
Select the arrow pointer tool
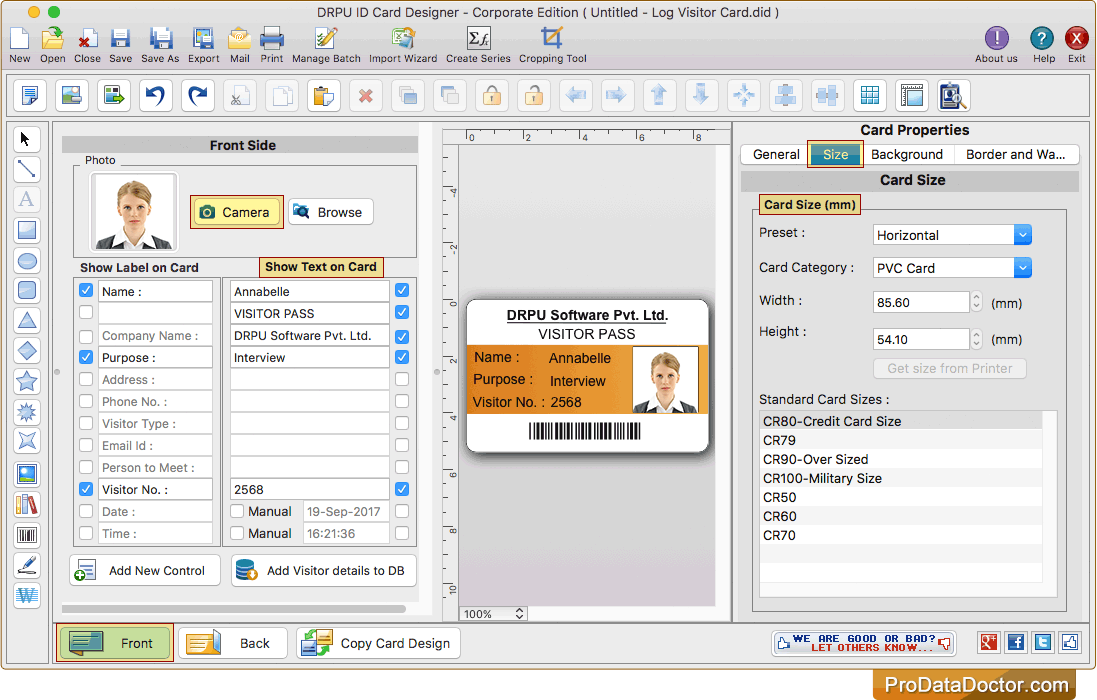click(27, 139)
